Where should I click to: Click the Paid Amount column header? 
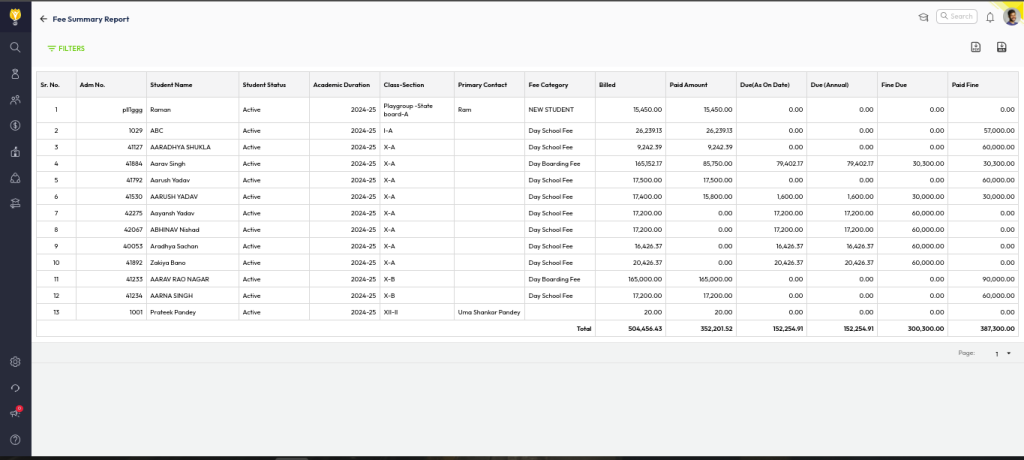(x=688, y=84)
